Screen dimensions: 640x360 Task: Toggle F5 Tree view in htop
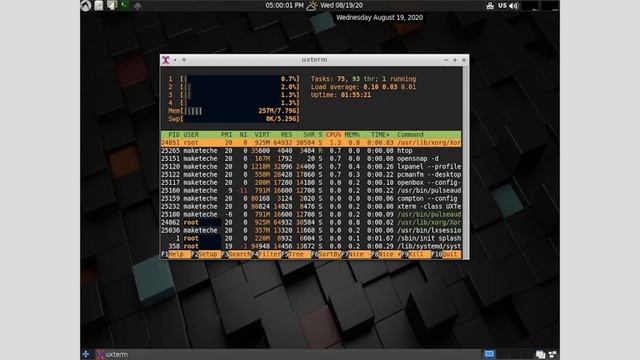pos(296,254)
